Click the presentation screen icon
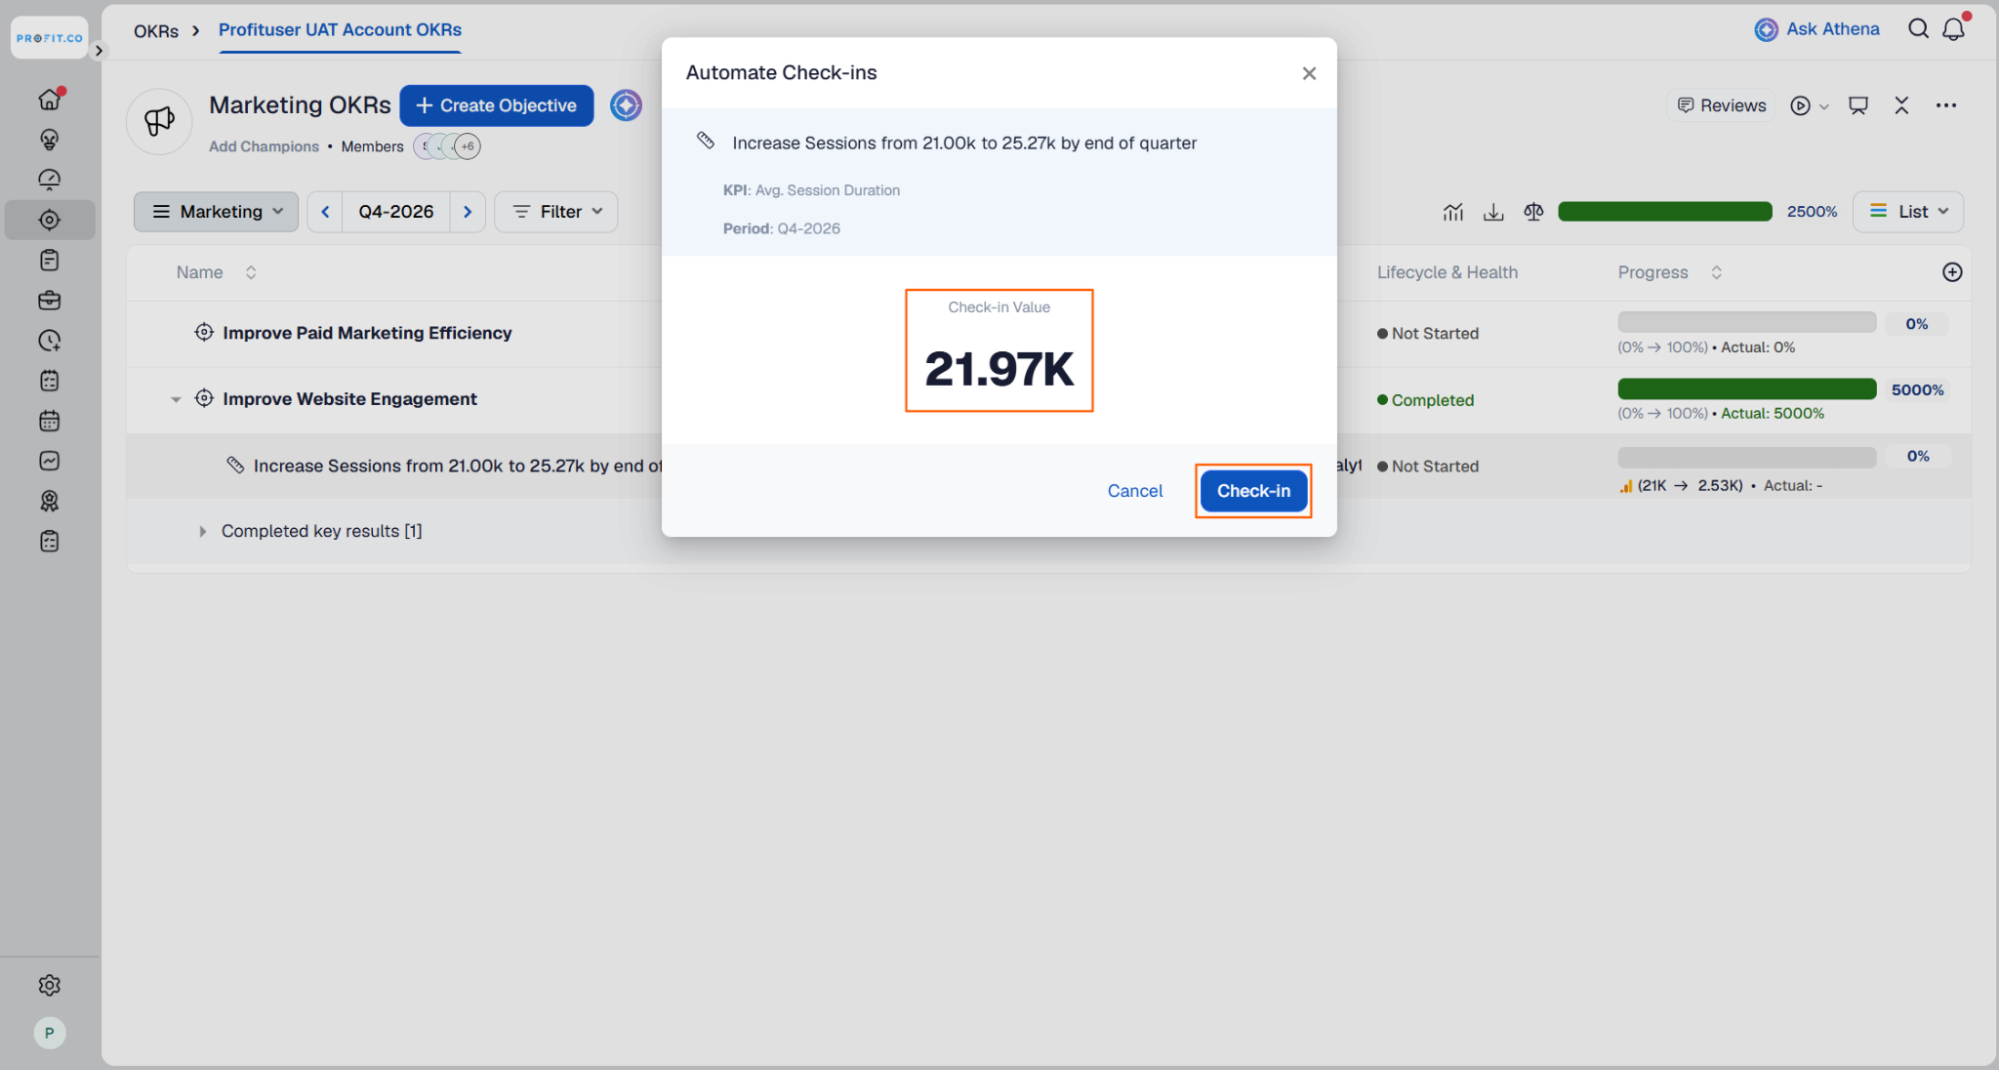The height and width of the screenshot is (1070, 1999). (1858, 105)
